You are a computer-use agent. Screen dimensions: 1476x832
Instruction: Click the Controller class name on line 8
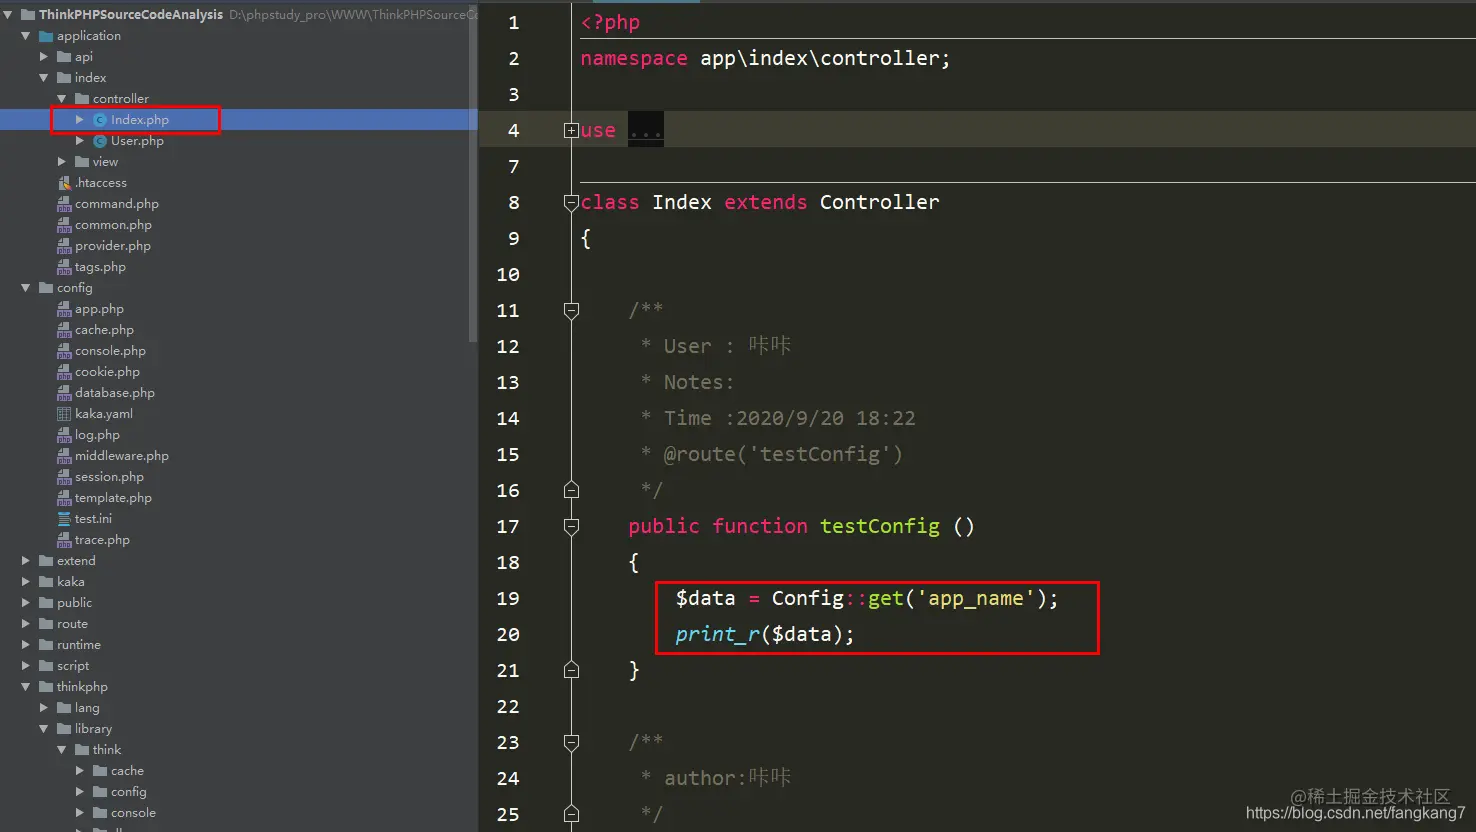click(x=880, y=202)
